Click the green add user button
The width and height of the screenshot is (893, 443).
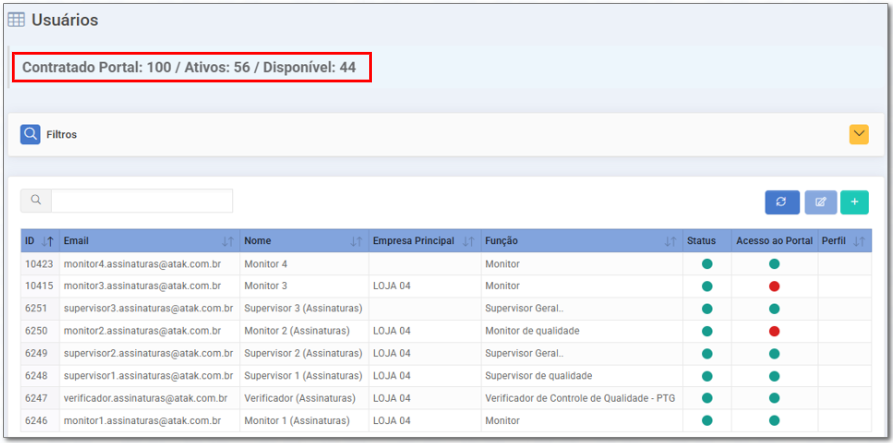(854, 202)
